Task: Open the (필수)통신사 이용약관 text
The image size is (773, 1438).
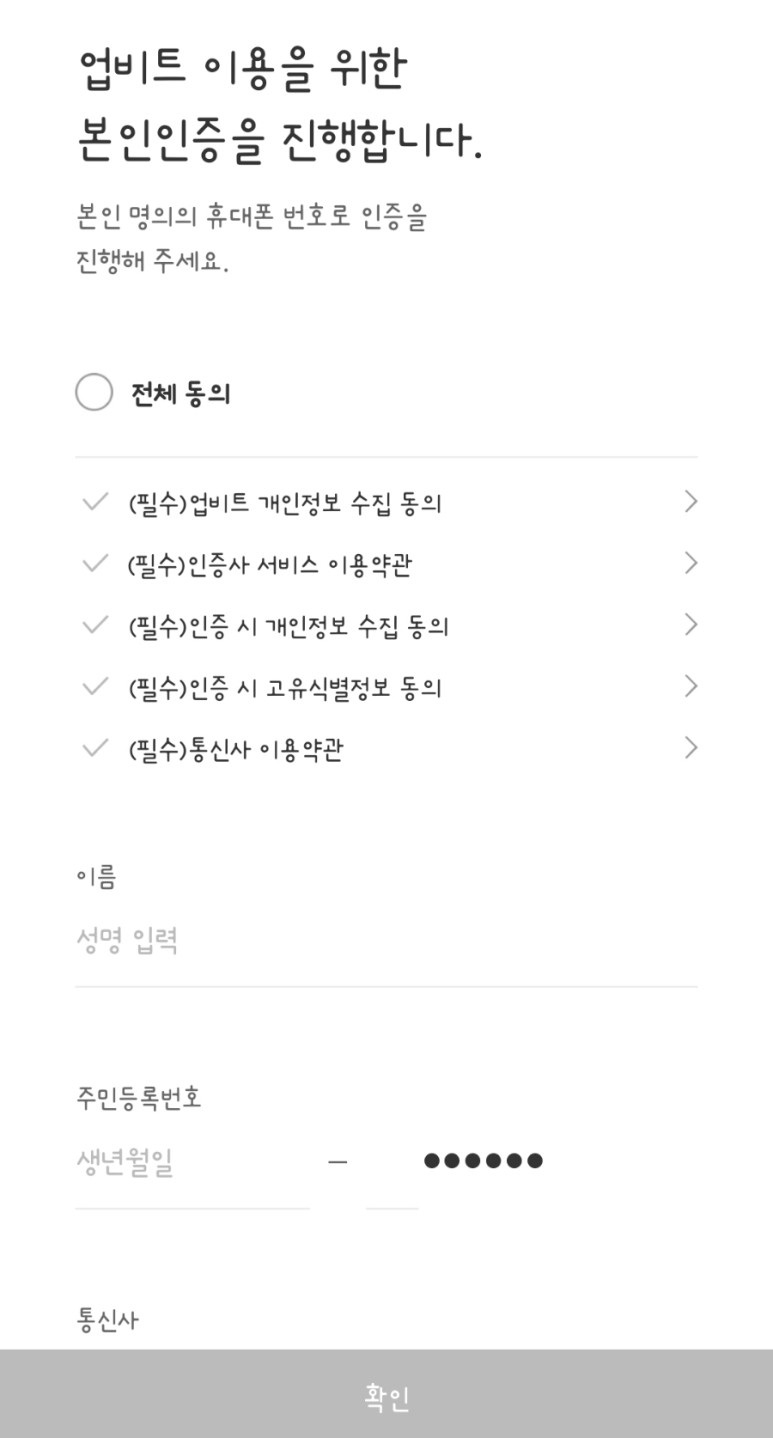Action: [x=236, y=750]
